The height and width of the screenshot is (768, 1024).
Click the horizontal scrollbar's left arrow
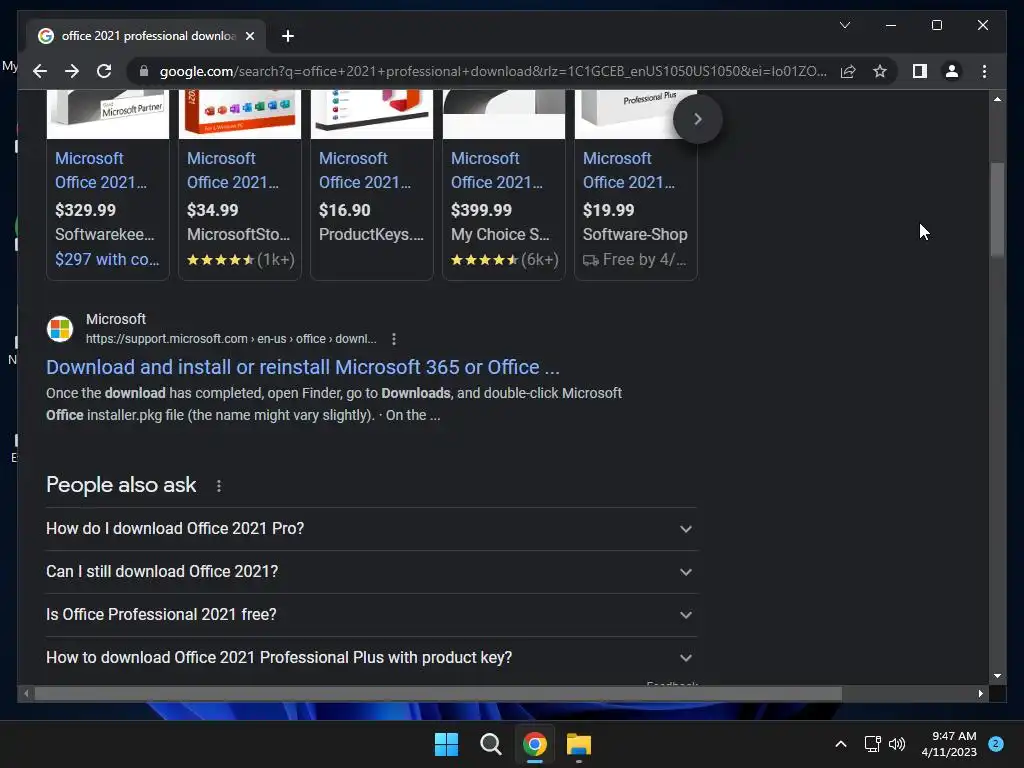click(x=26, y=694)
